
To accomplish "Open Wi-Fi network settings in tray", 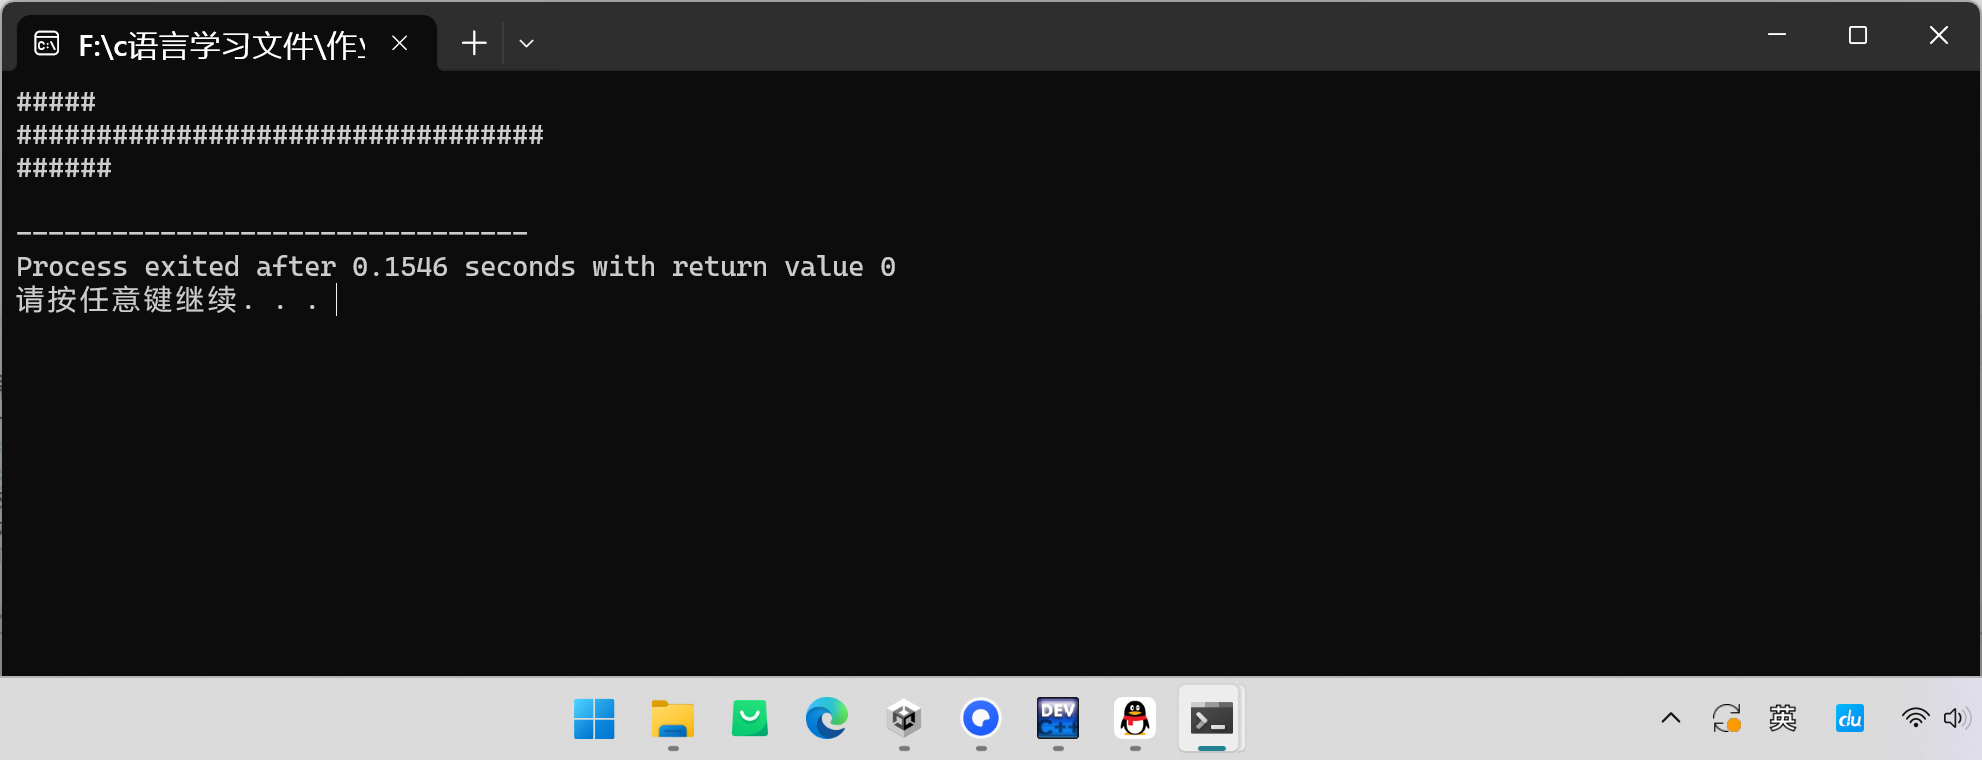I will tap(1915, 718).
